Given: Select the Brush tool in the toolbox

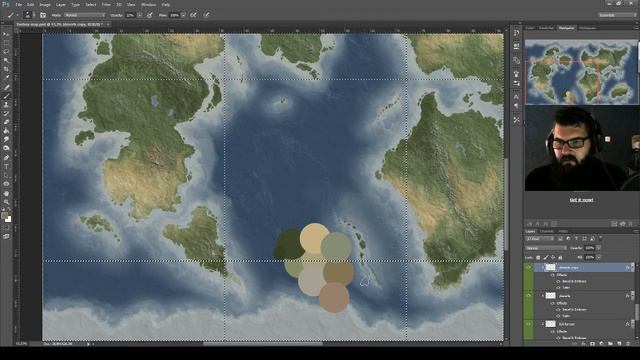Looking at the screenshot, I should tap(6, 96).
